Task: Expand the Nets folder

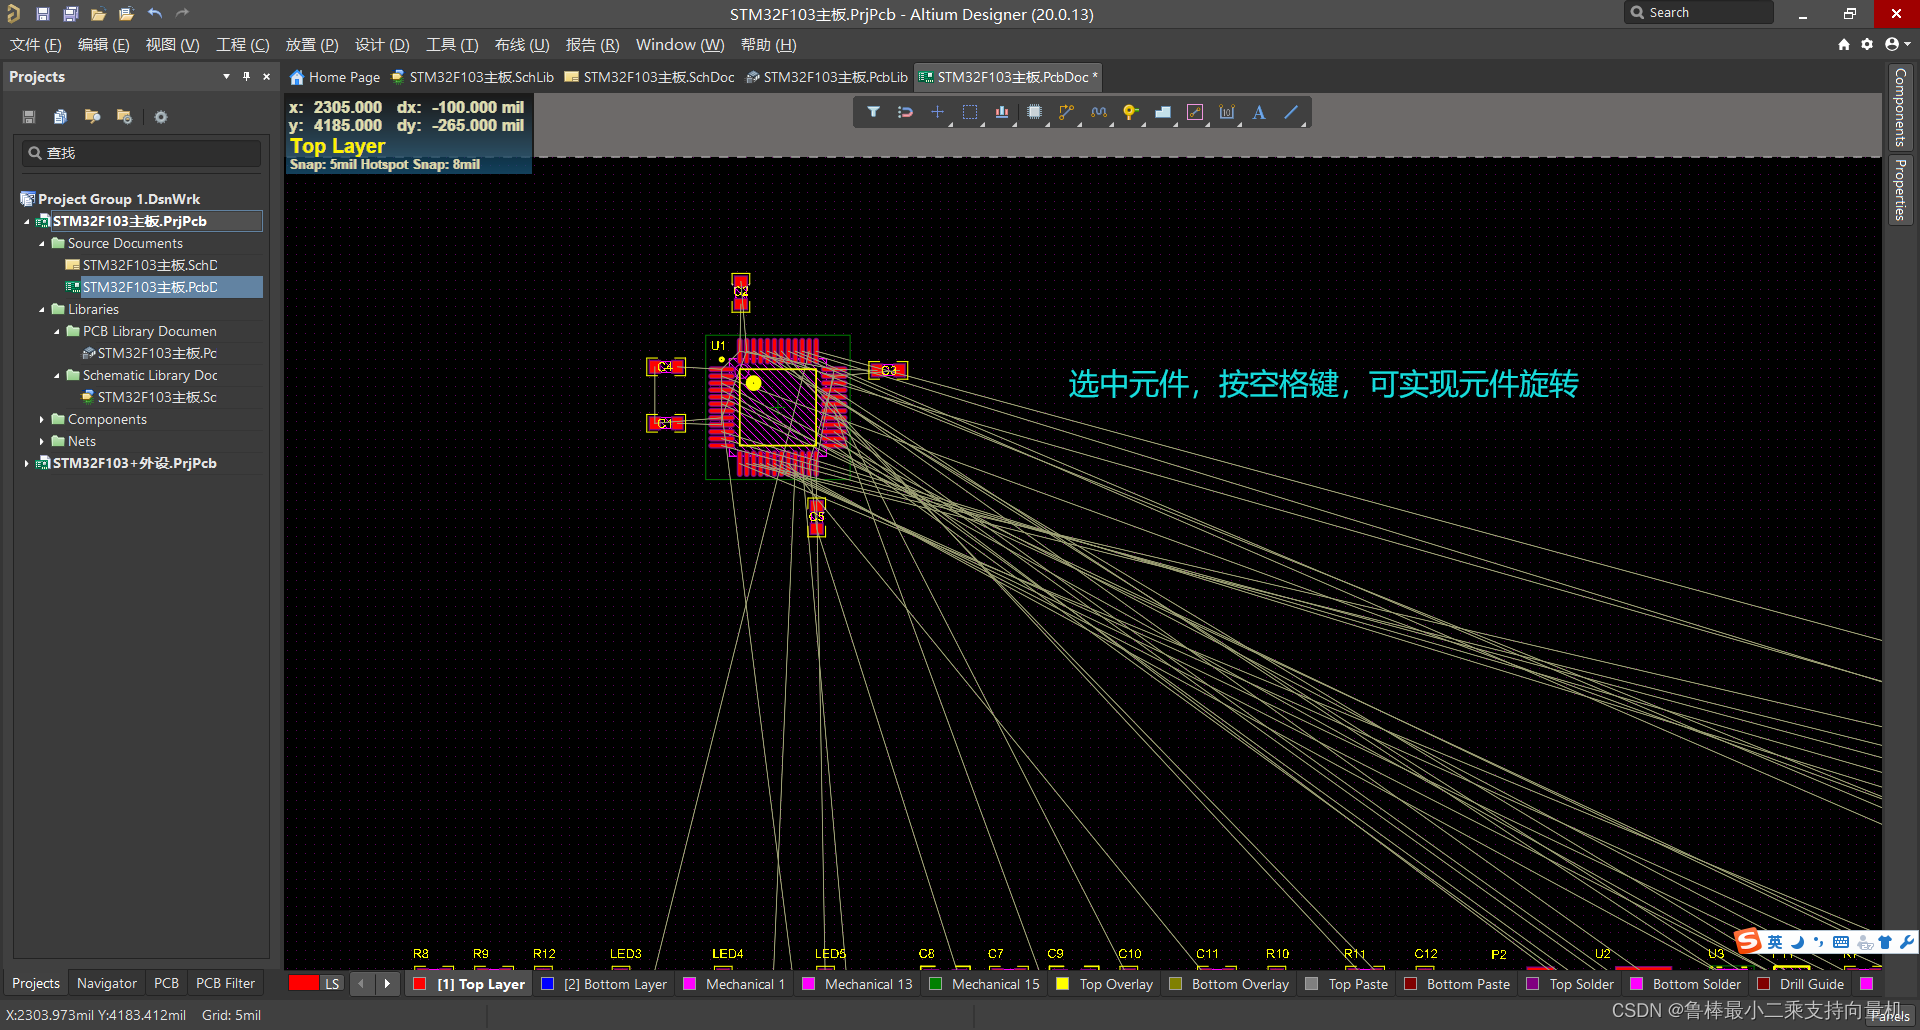Action: (x=42, y=442)
